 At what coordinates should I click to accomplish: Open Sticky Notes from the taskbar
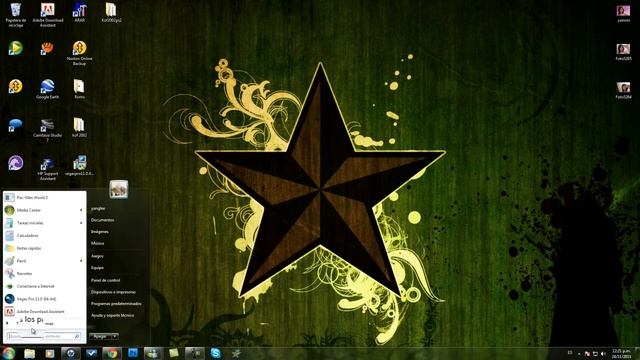(x=174, y=353)
